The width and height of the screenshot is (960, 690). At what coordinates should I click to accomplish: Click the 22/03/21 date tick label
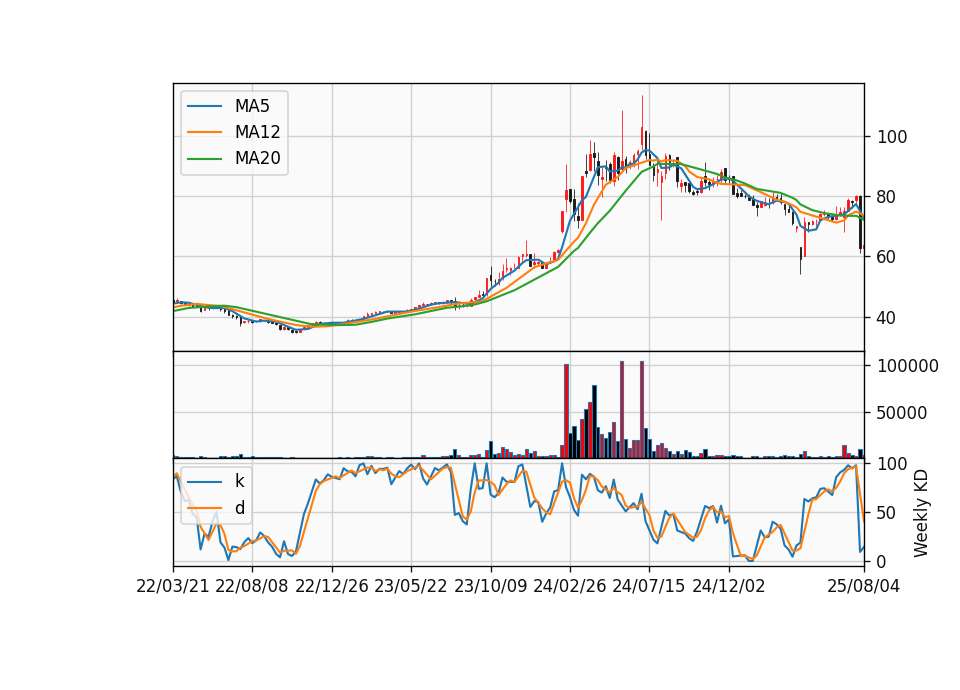pos(173,586)
